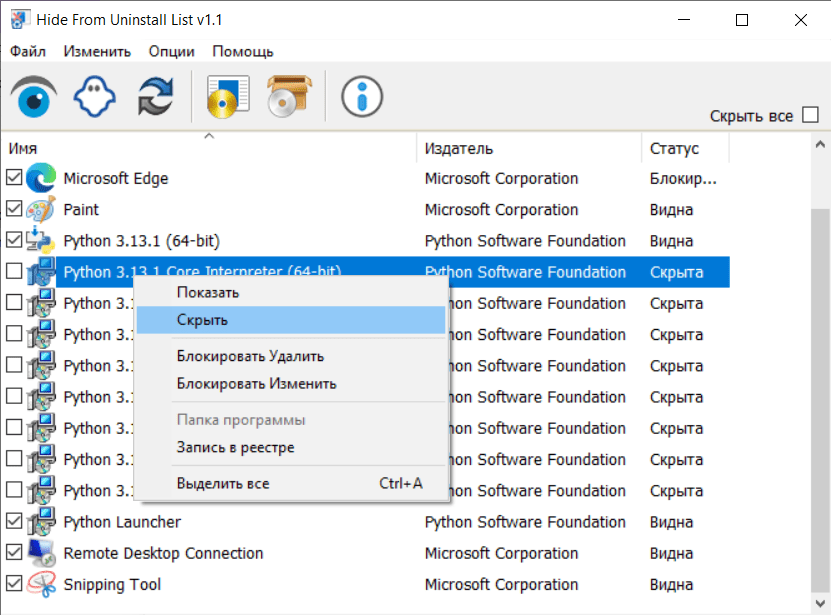Open the blue info icon
Screen dimensions: 831x615
(x=362, y=96)
